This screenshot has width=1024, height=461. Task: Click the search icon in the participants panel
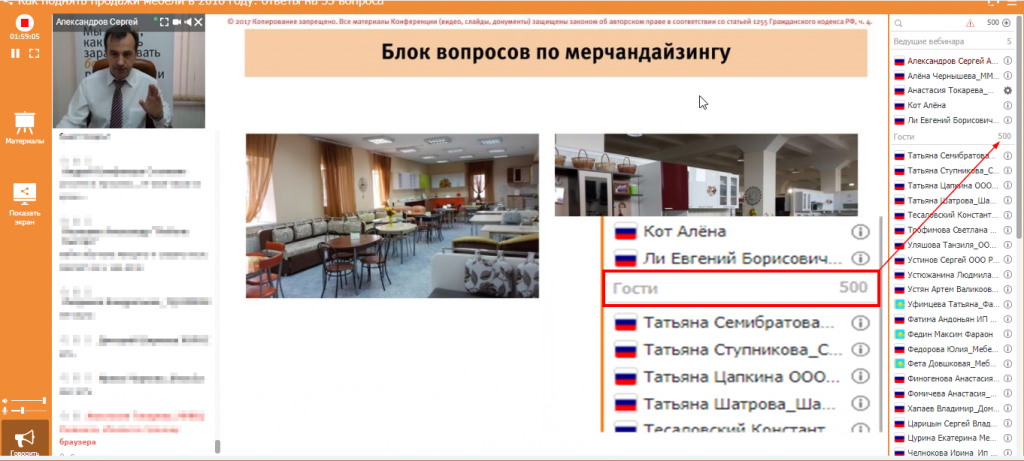[x=899, y=24]
